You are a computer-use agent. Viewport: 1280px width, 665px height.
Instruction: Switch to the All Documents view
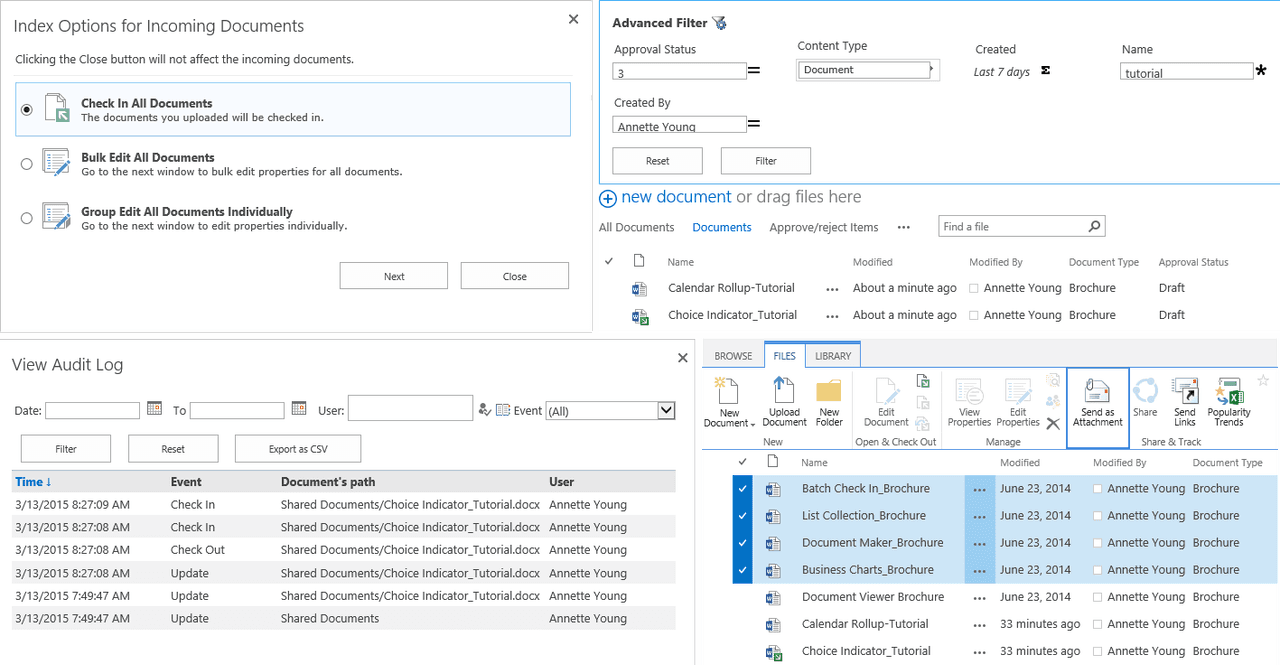click(x=637, y=228)
